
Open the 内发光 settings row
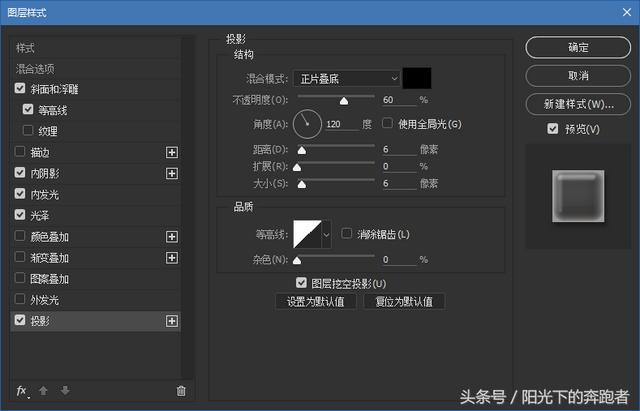click(95, 195)
